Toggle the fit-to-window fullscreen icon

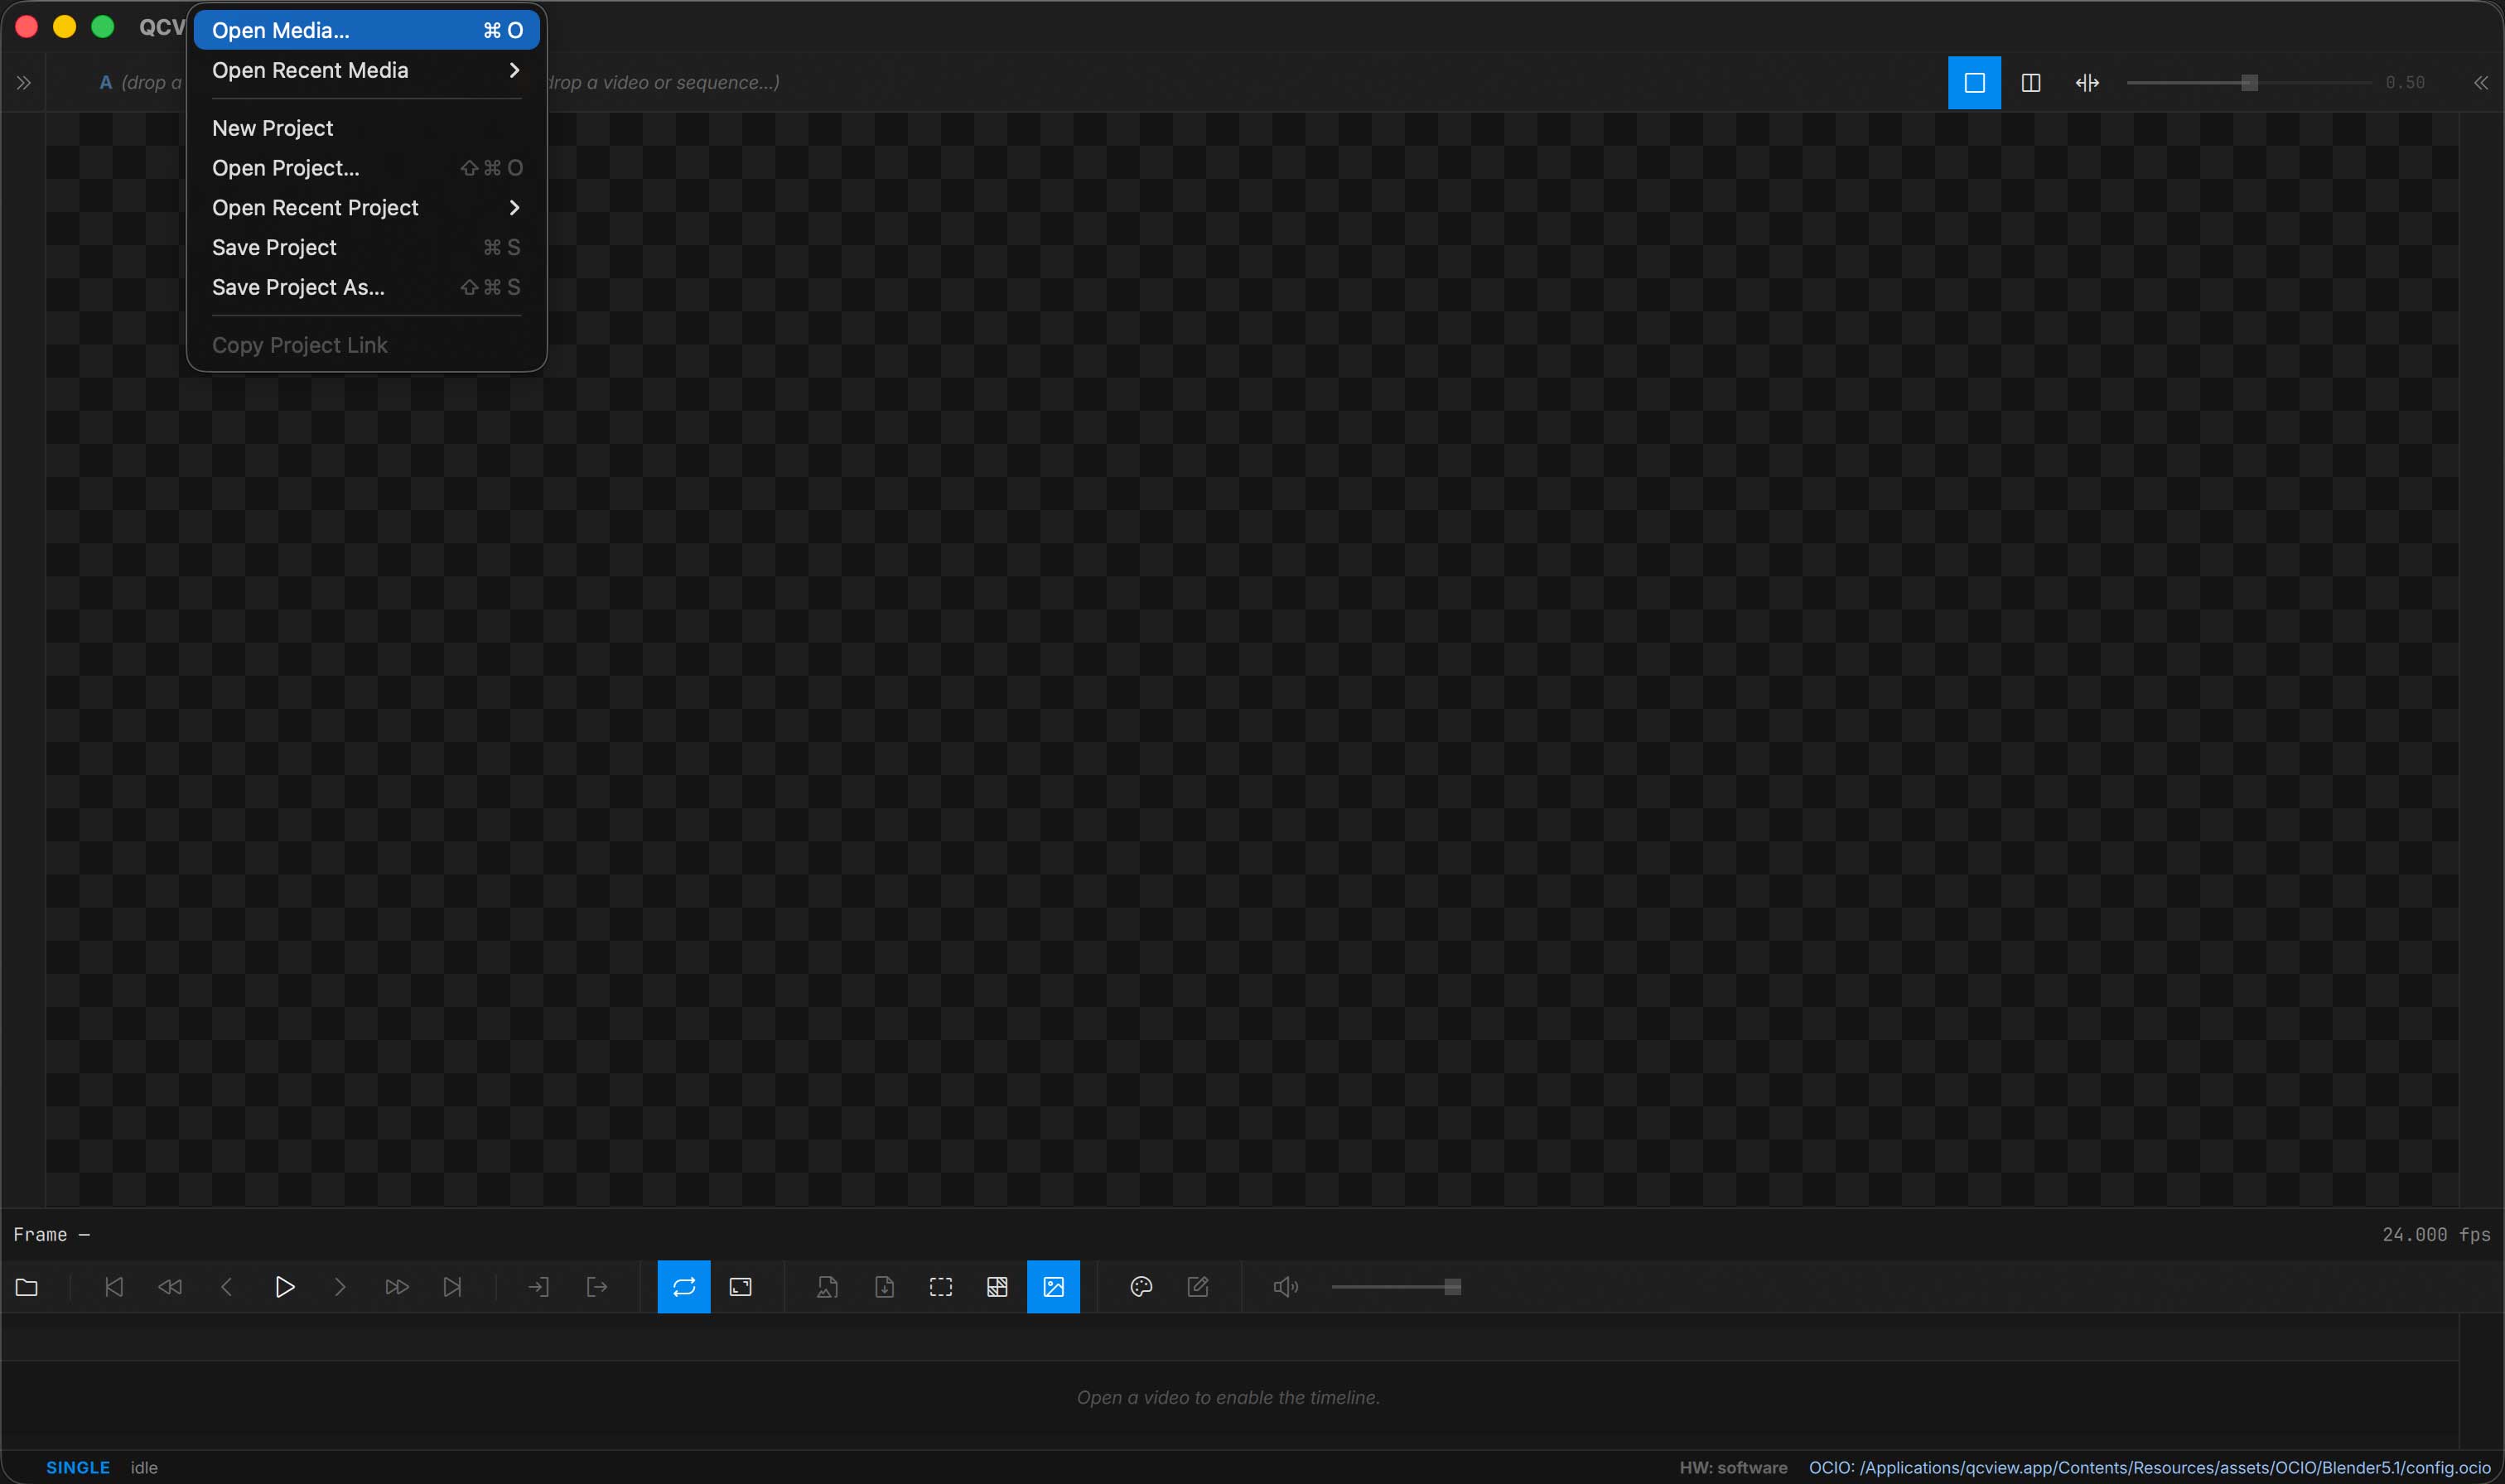[741, 1287]
